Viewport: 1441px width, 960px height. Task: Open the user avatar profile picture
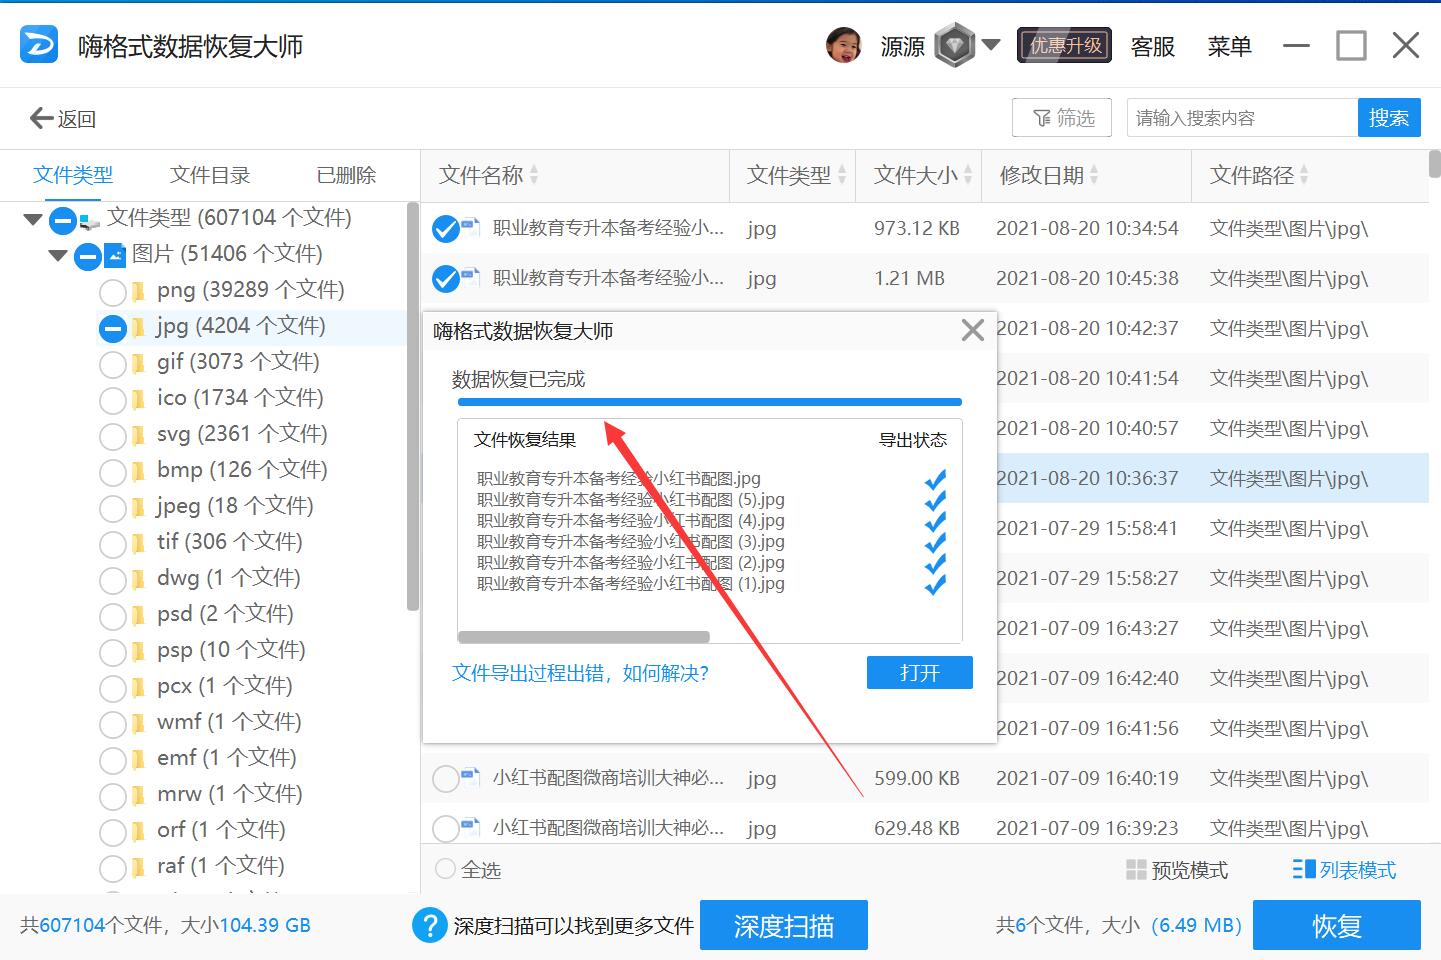click(x=844, y=45)
